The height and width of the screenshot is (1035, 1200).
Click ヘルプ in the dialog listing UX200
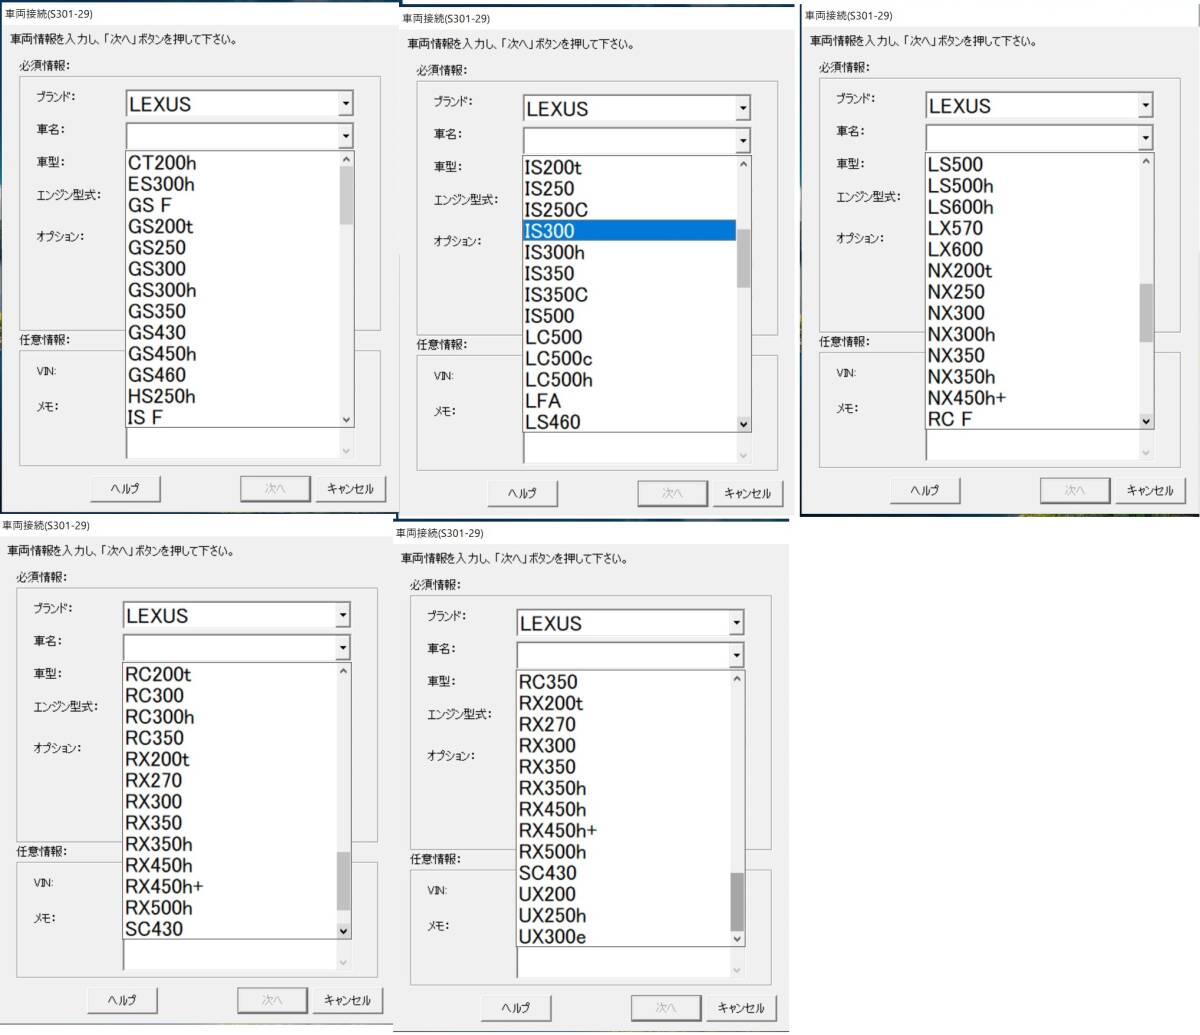pos(515,1007)
